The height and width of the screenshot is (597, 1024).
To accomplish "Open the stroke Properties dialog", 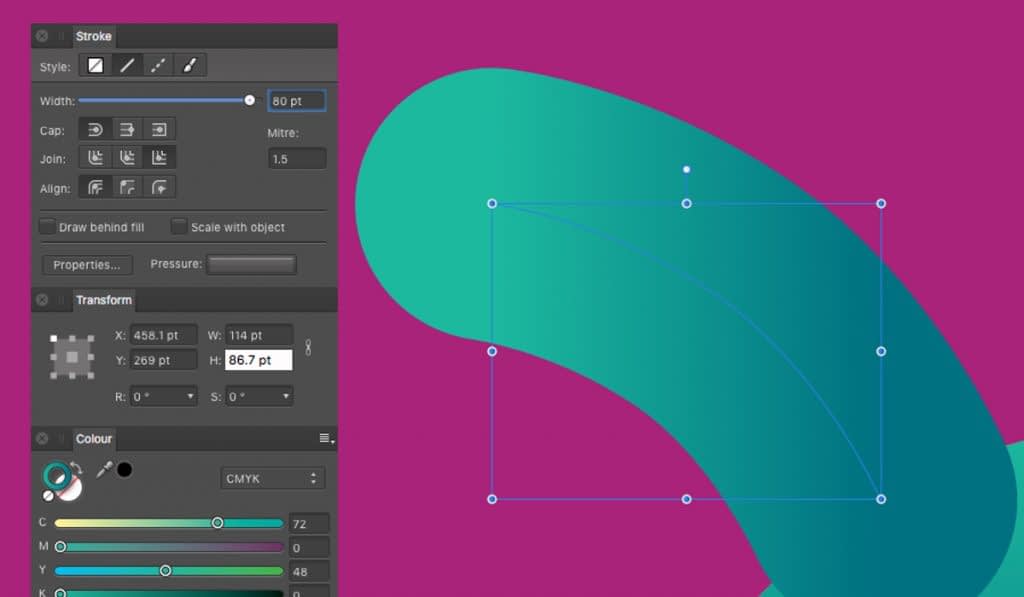I will tap(86, 265).
